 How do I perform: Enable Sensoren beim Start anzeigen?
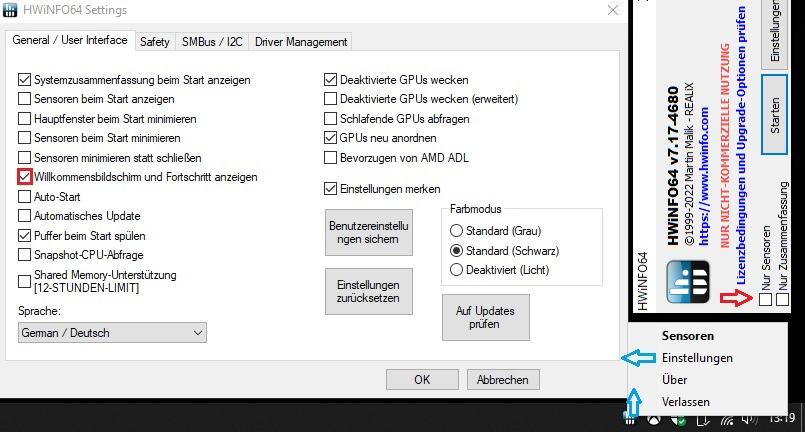click(x=24, y=99)
